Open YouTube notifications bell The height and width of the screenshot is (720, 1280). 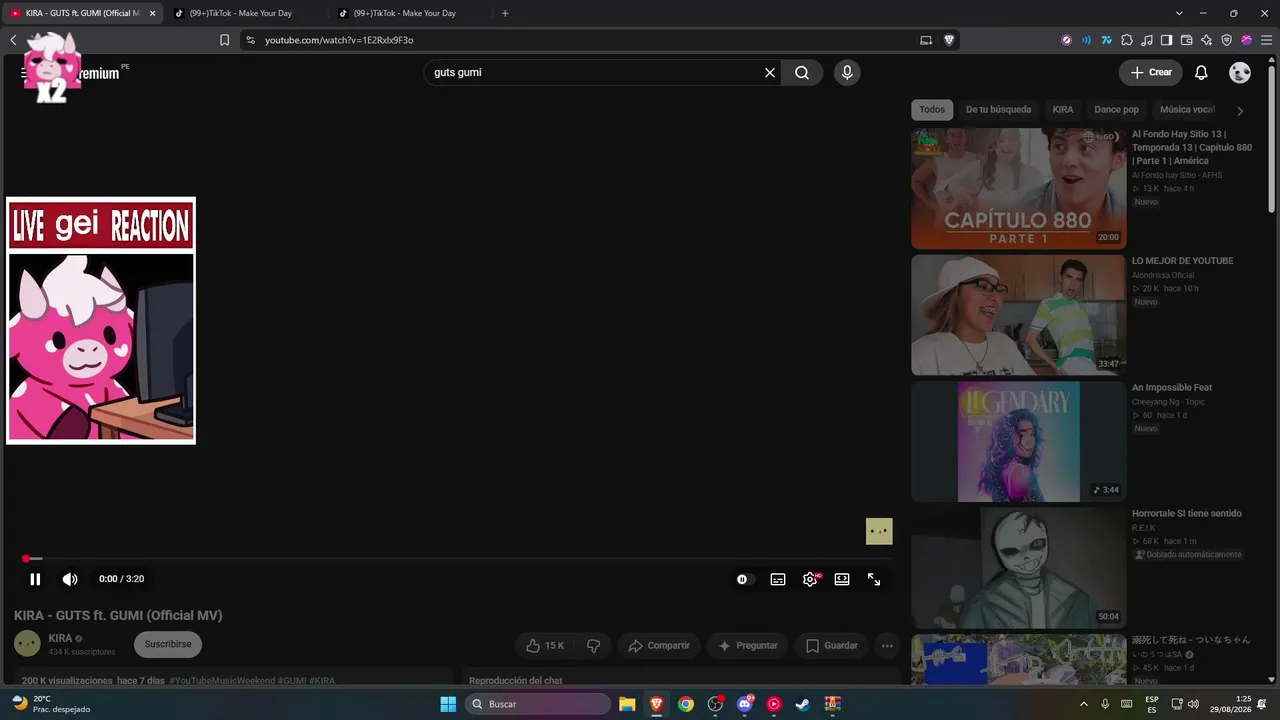coord(1202,73)
